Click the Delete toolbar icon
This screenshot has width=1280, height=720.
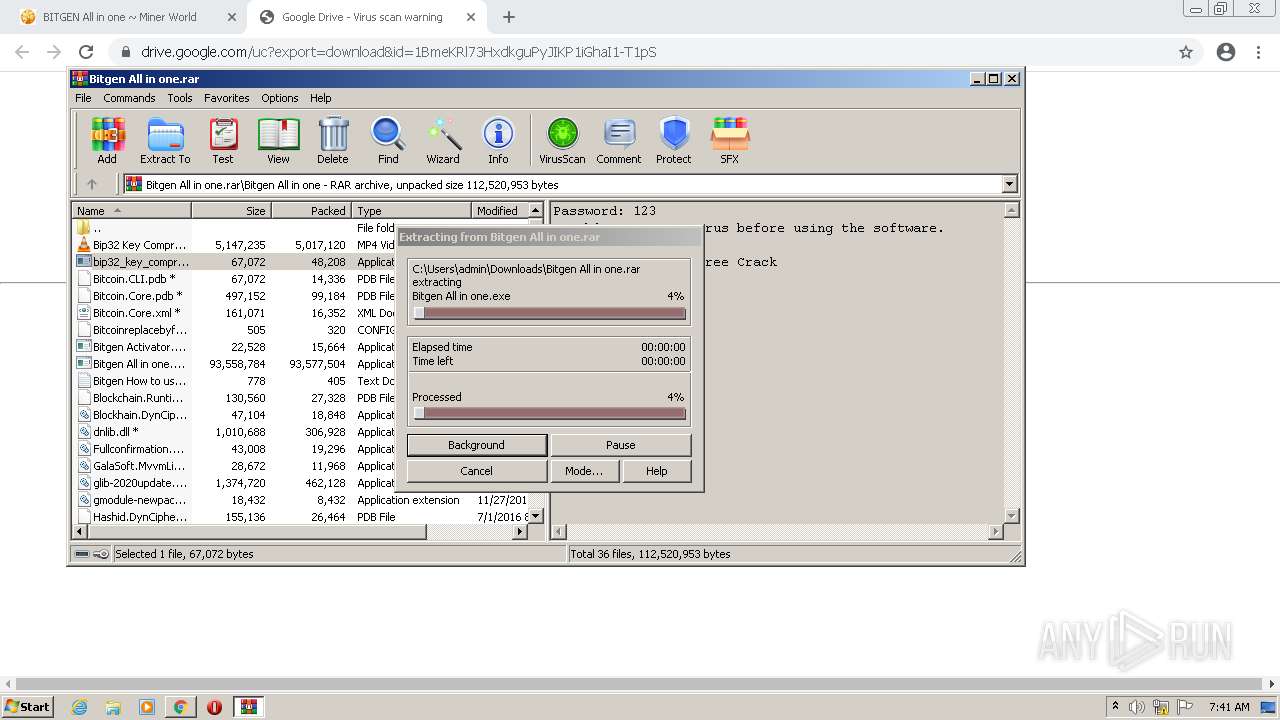point(333,140)
